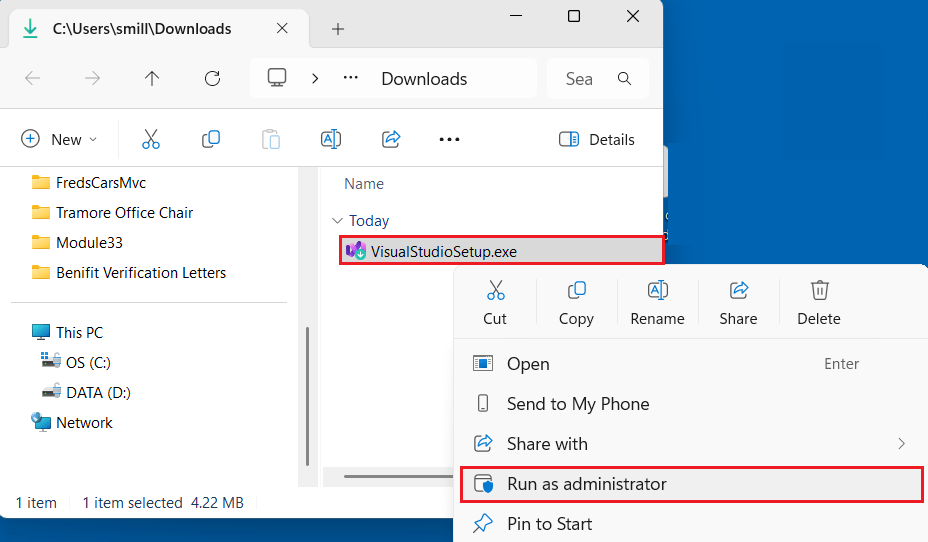Click the navigation pane vertical scrollbar

(x=307, y=396)
